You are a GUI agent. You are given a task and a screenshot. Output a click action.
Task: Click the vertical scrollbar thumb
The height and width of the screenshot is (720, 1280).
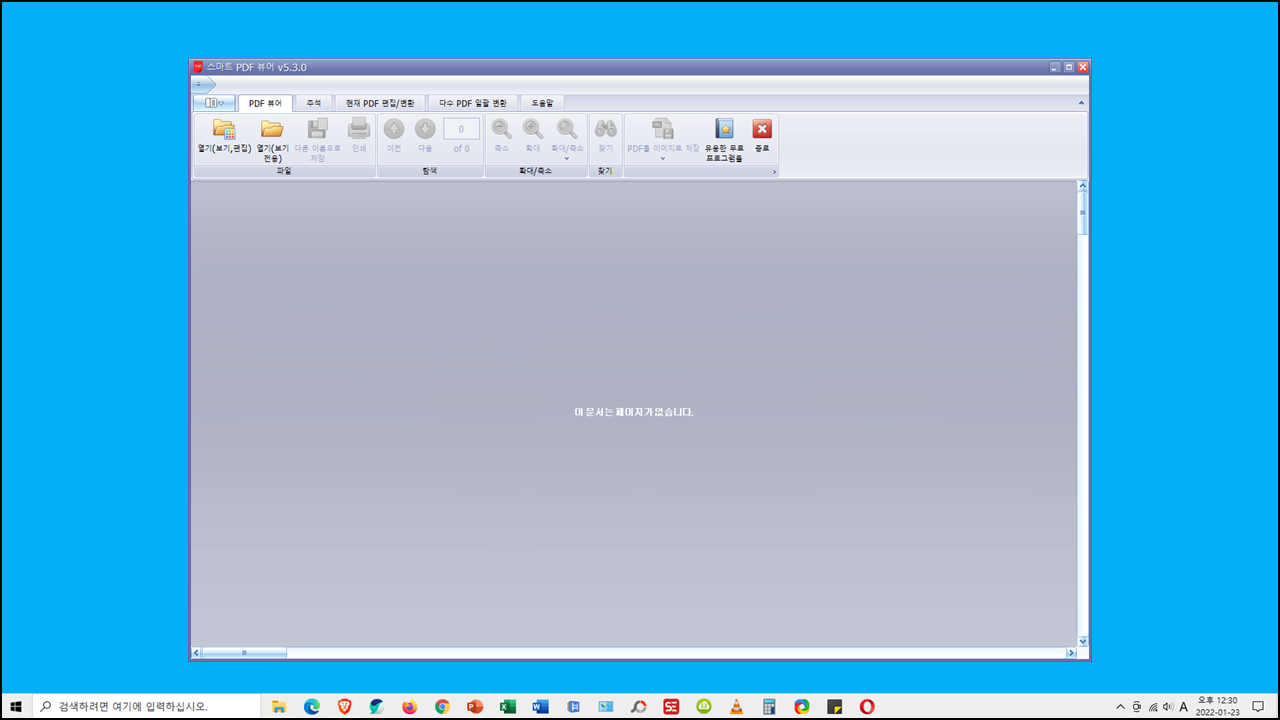1083,213
